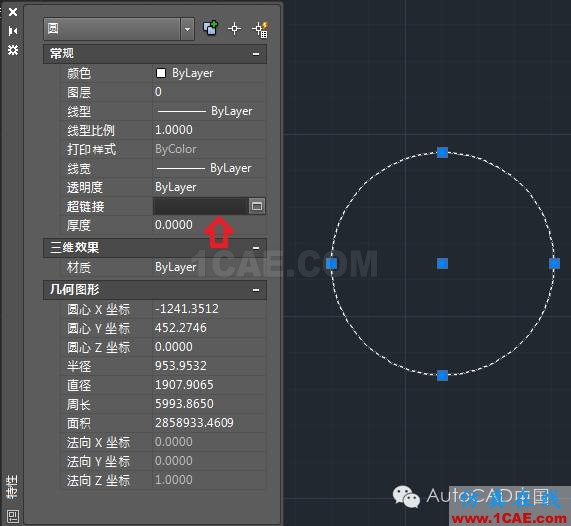Collapse the 三维效果 section
571x526 pixels.
point(256,248)
